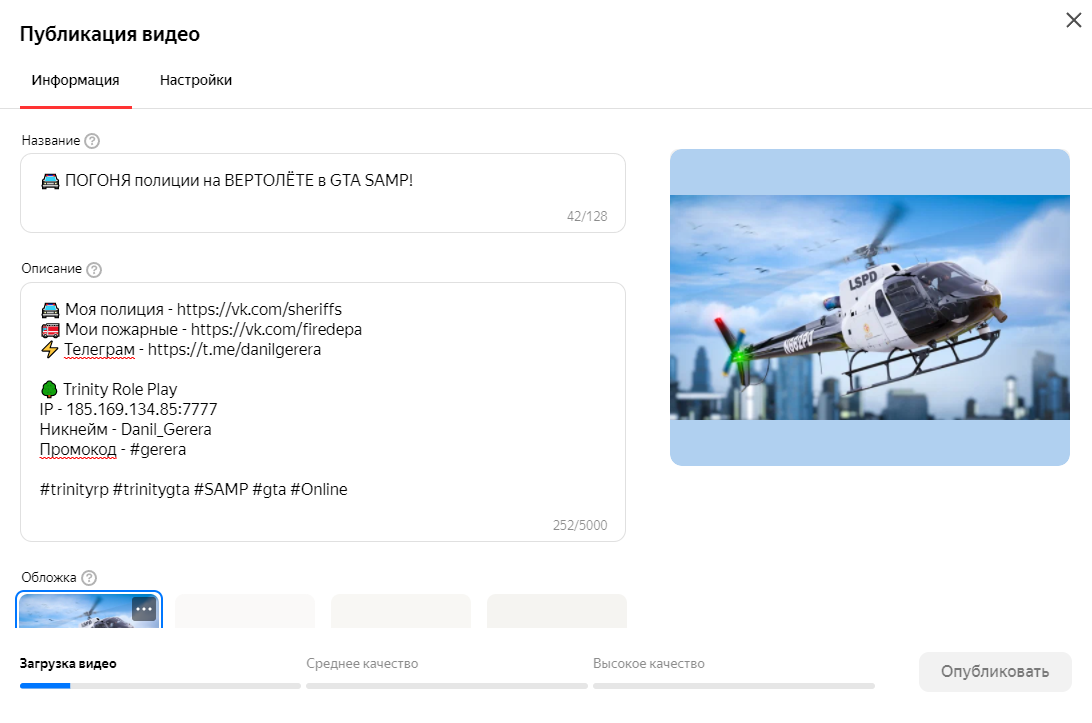Viewport: 1092px width, 723px height.
Task: Click the fire truck emoji in description
Action: pos(50,330)
